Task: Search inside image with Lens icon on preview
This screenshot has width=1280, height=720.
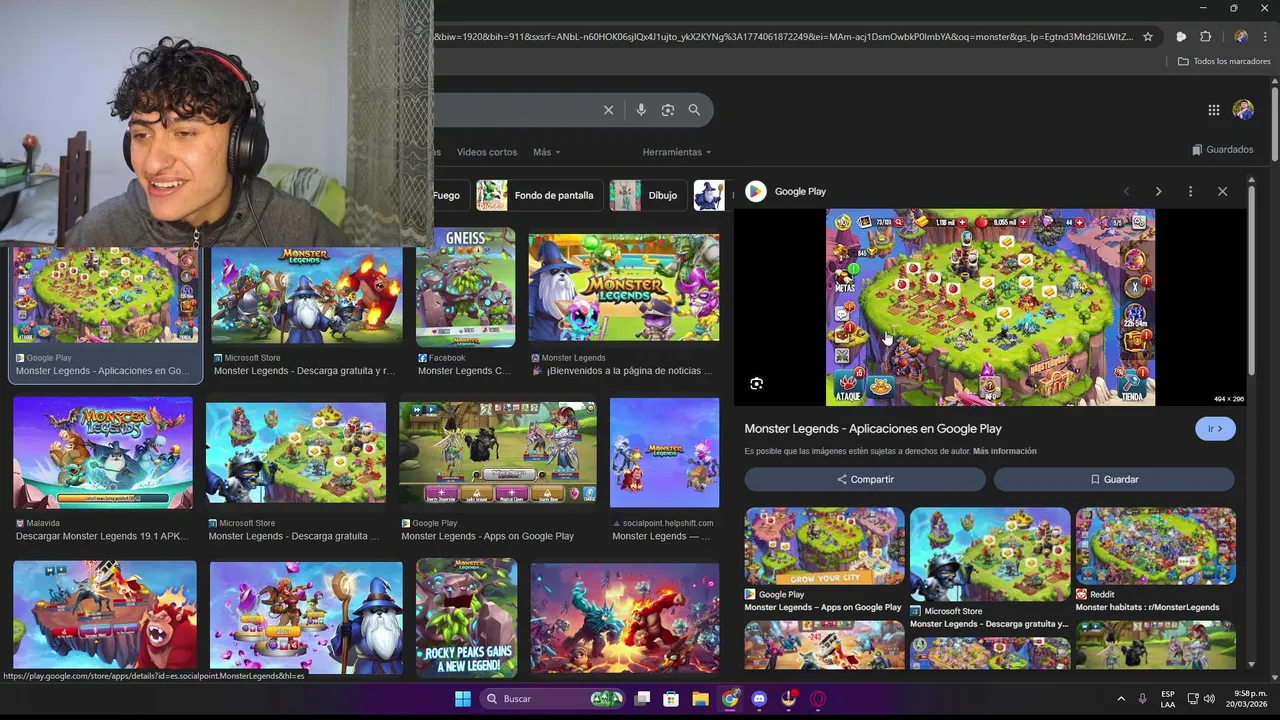Action: point(757,383)
